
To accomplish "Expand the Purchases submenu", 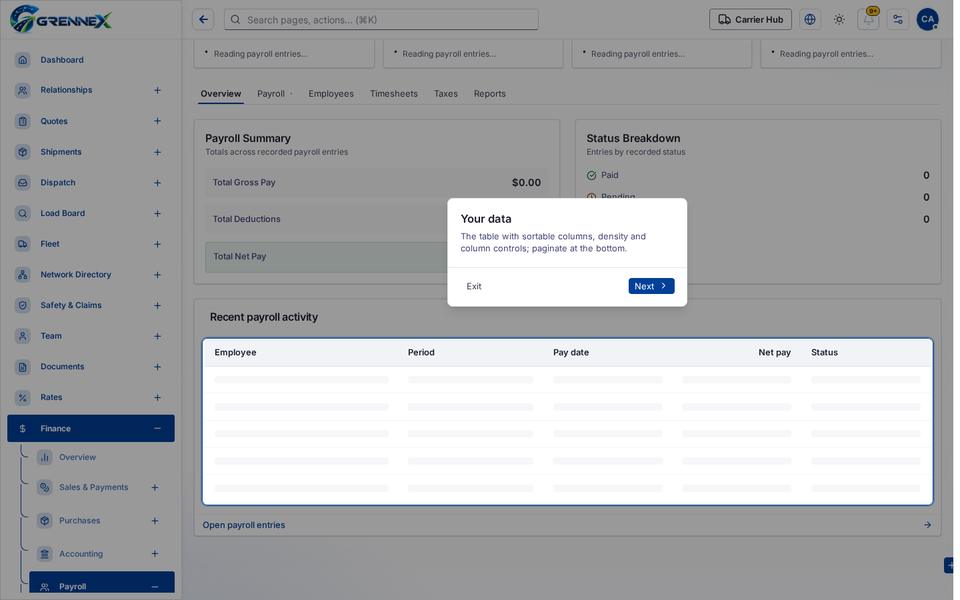I will coord(155,520).
